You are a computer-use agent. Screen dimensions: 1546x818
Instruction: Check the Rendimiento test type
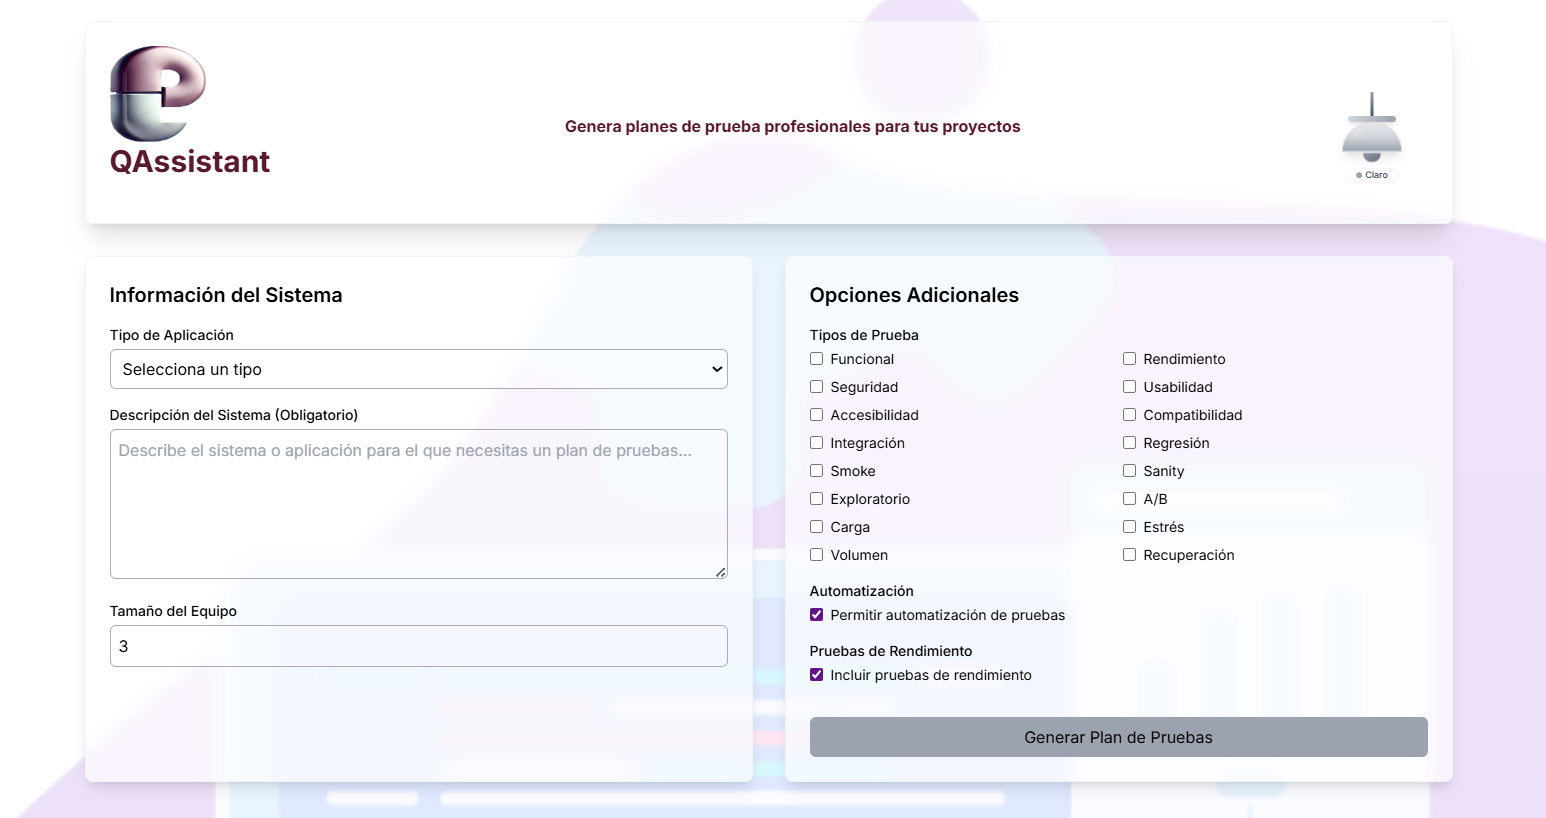(1129, 359)
